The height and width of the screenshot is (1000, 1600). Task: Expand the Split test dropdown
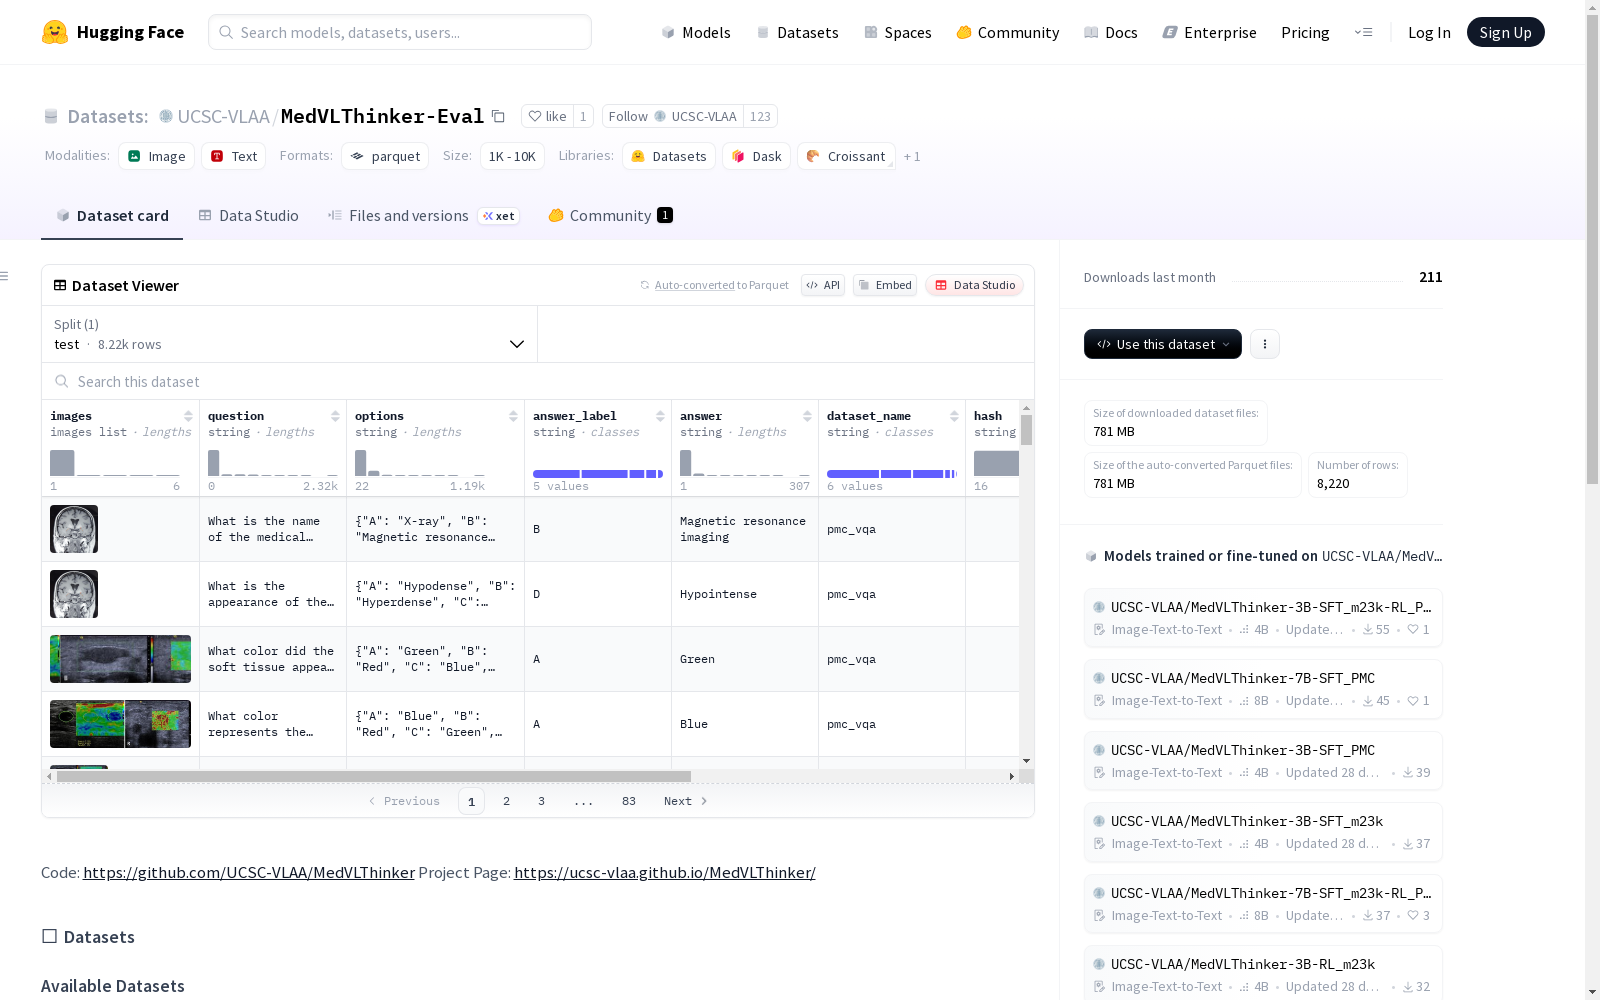(x=290, y=334)
